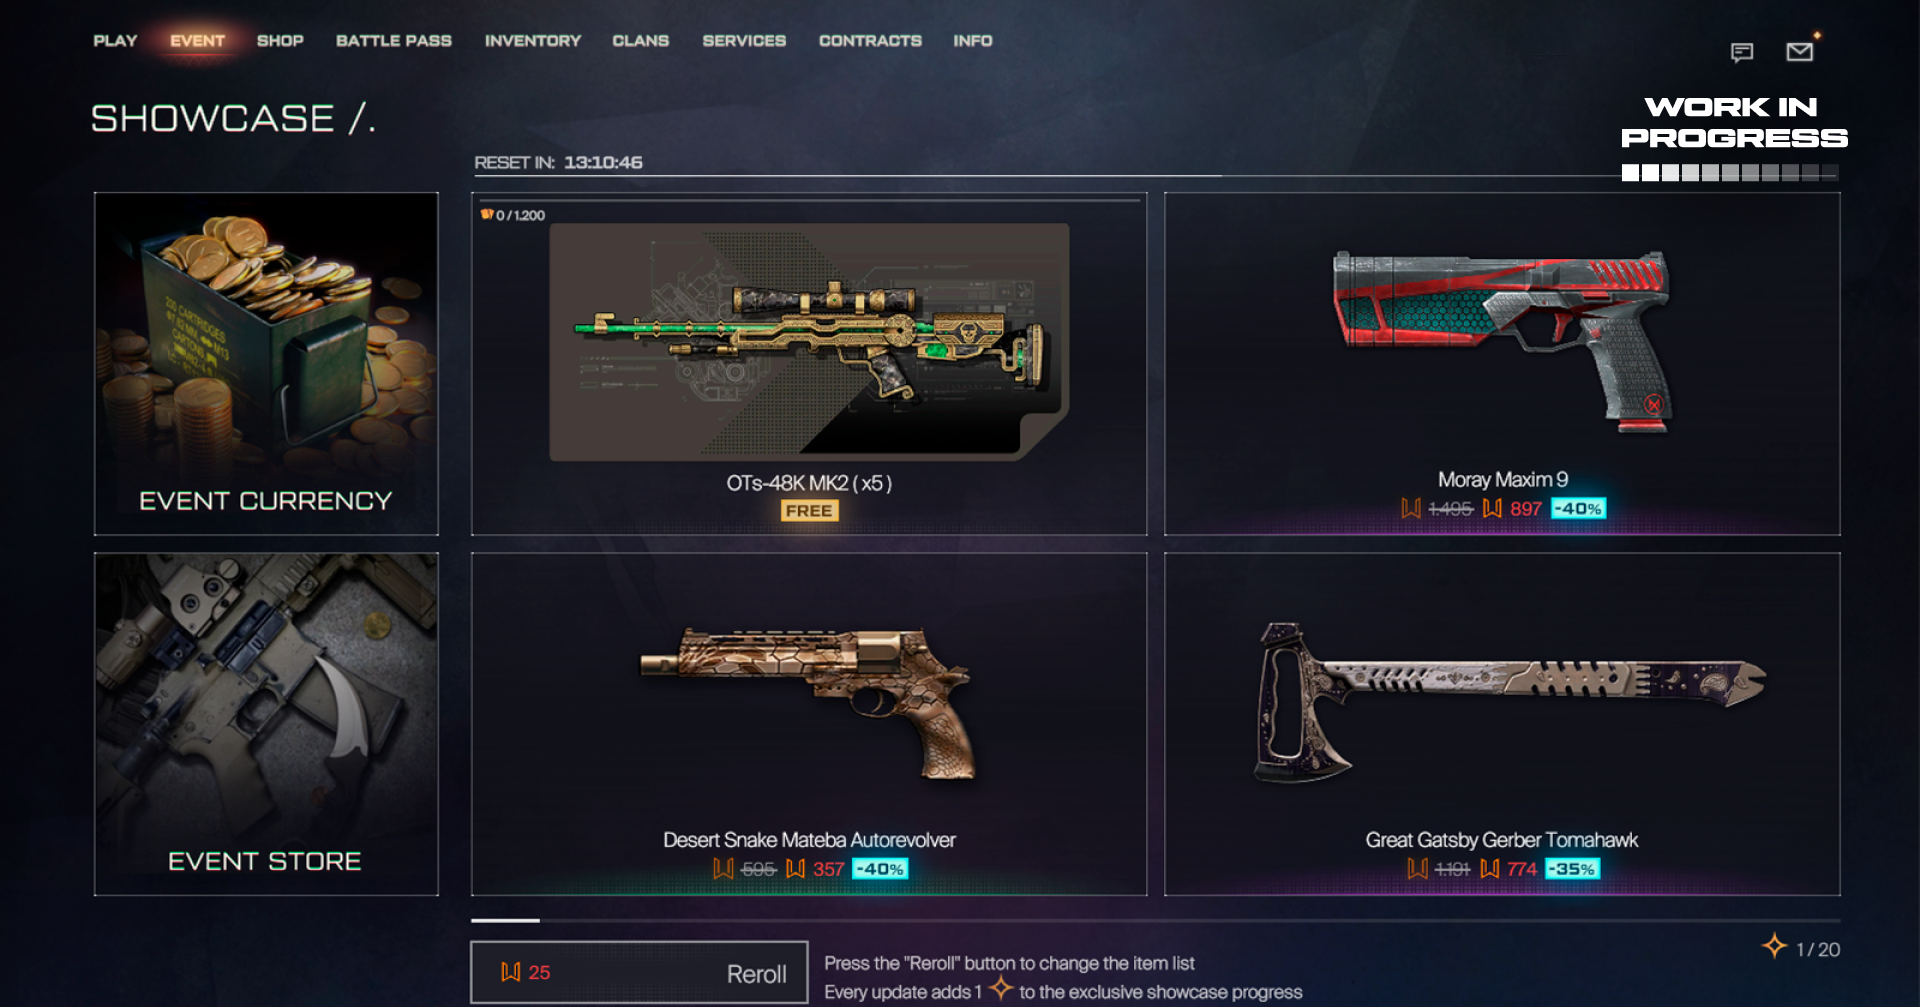Open the EVENT CURRENCY tile
Screen dimensions: 1920x1007
pos(266,364)
